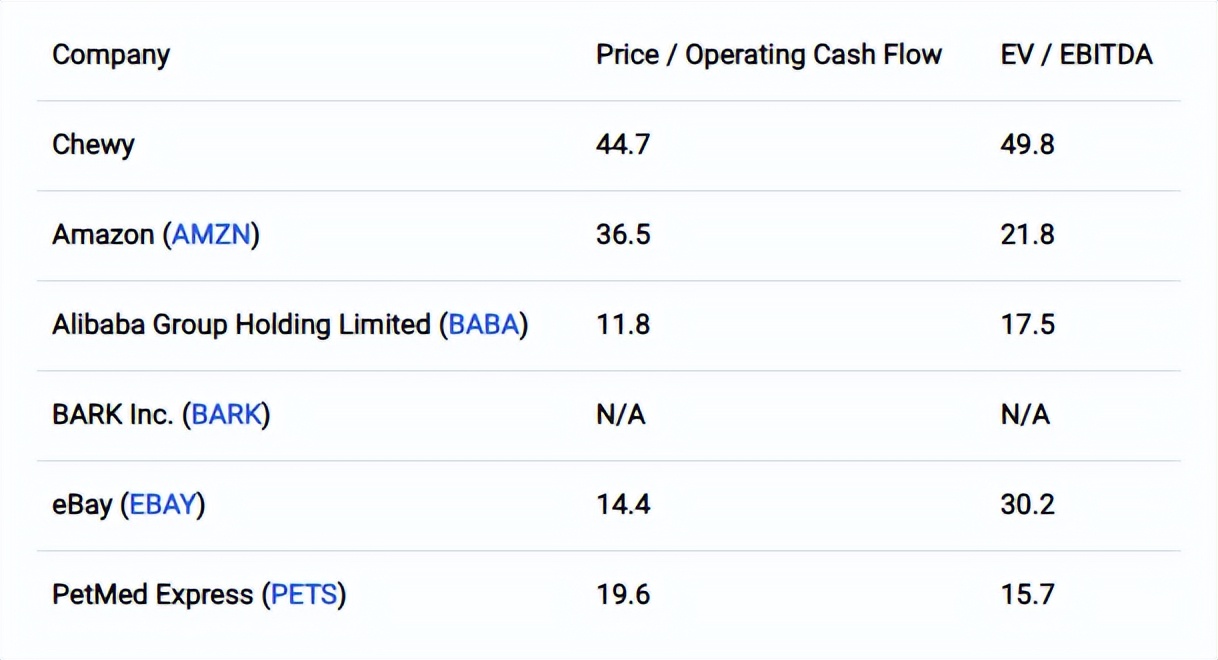
Task: Click the Company column header
Action: tap(111, 55)
